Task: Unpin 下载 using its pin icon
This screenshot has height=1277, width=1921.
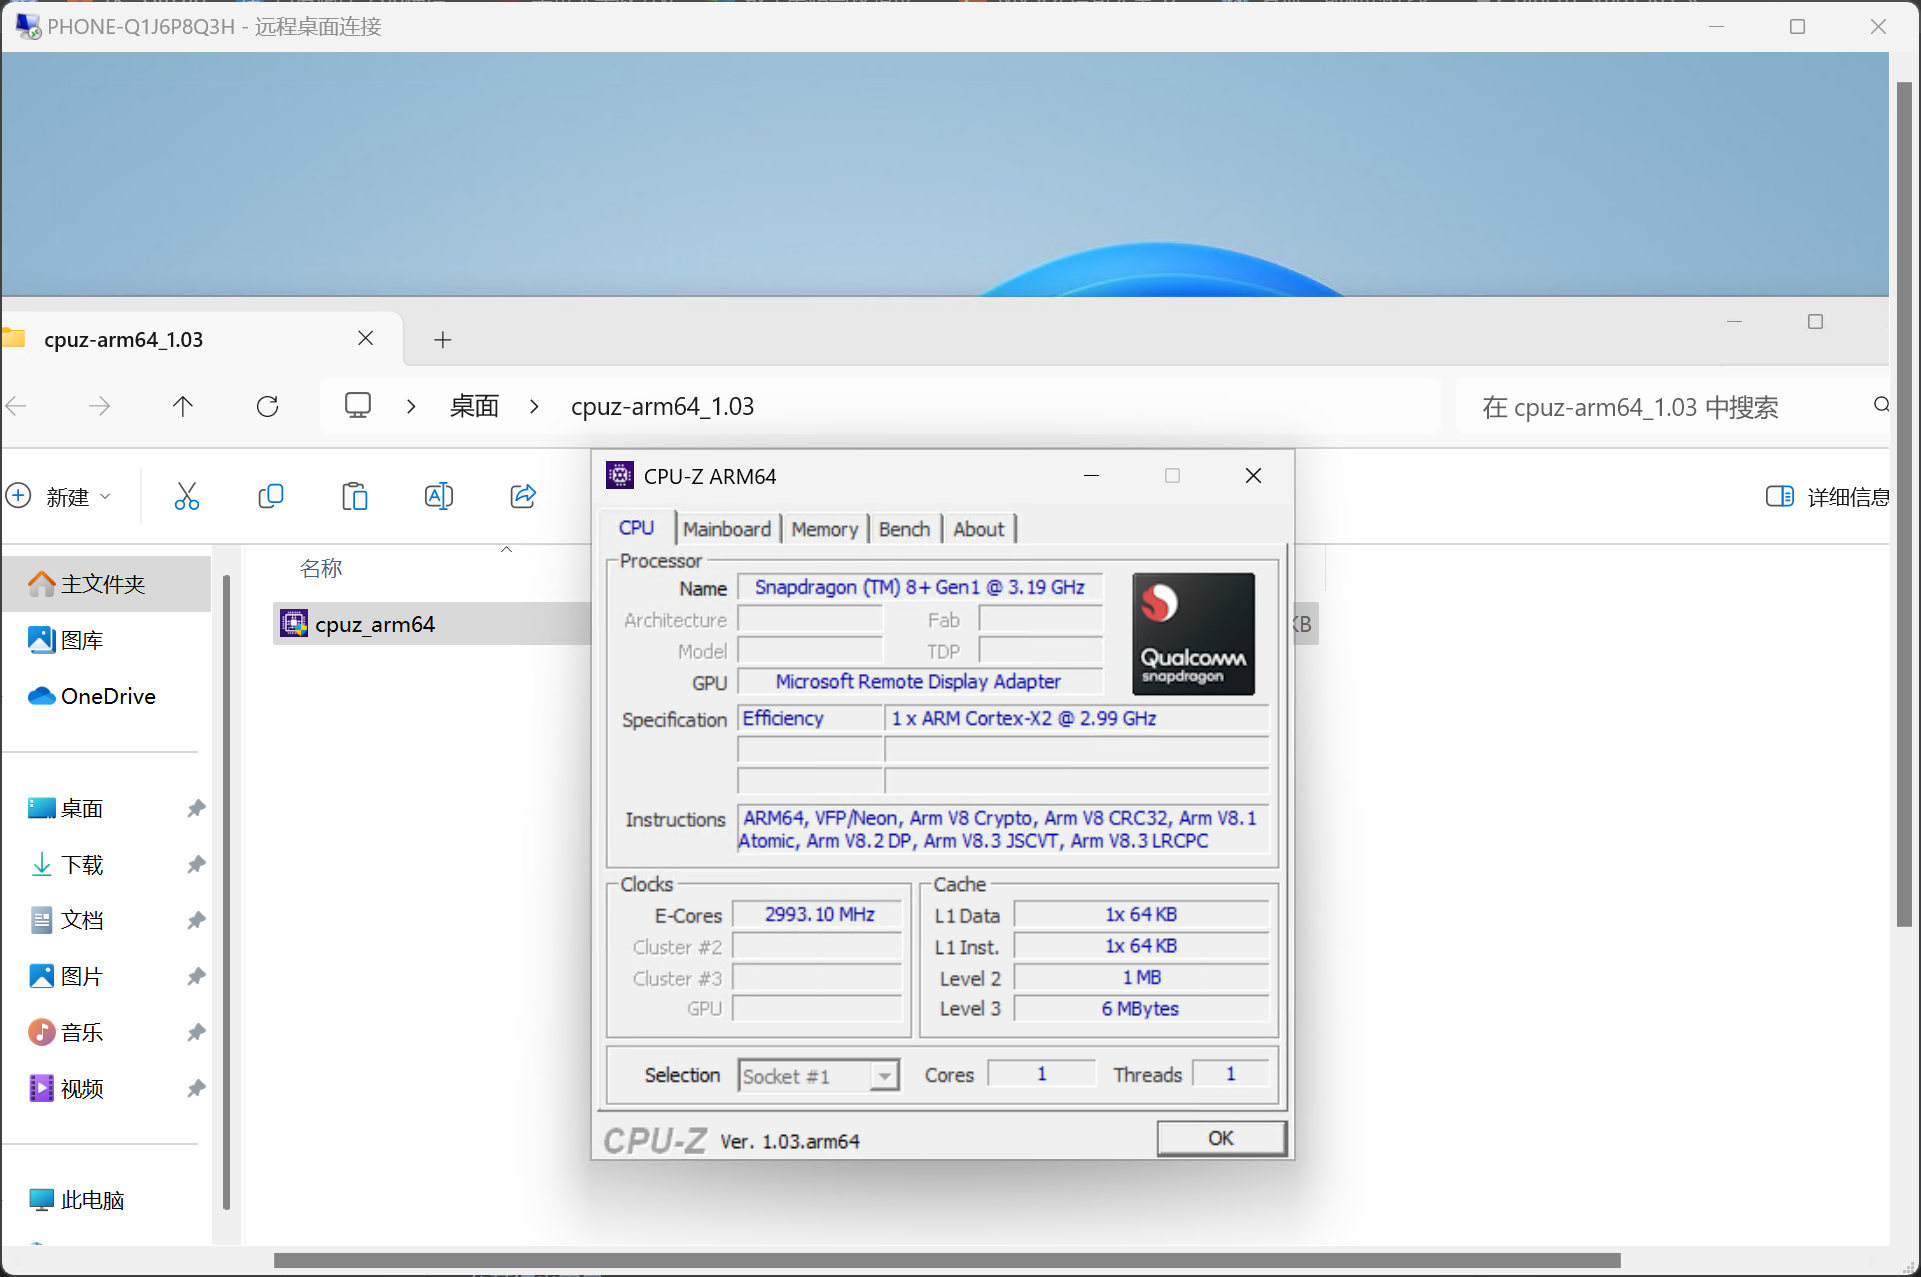Action: click(x=196, y=864)
